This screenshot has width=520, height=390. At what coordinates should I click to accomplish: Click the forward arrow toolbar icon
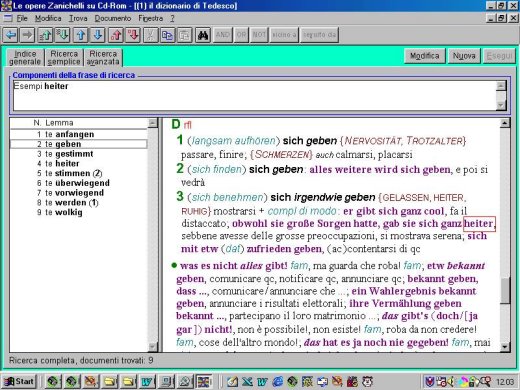[x=28, y=35]
